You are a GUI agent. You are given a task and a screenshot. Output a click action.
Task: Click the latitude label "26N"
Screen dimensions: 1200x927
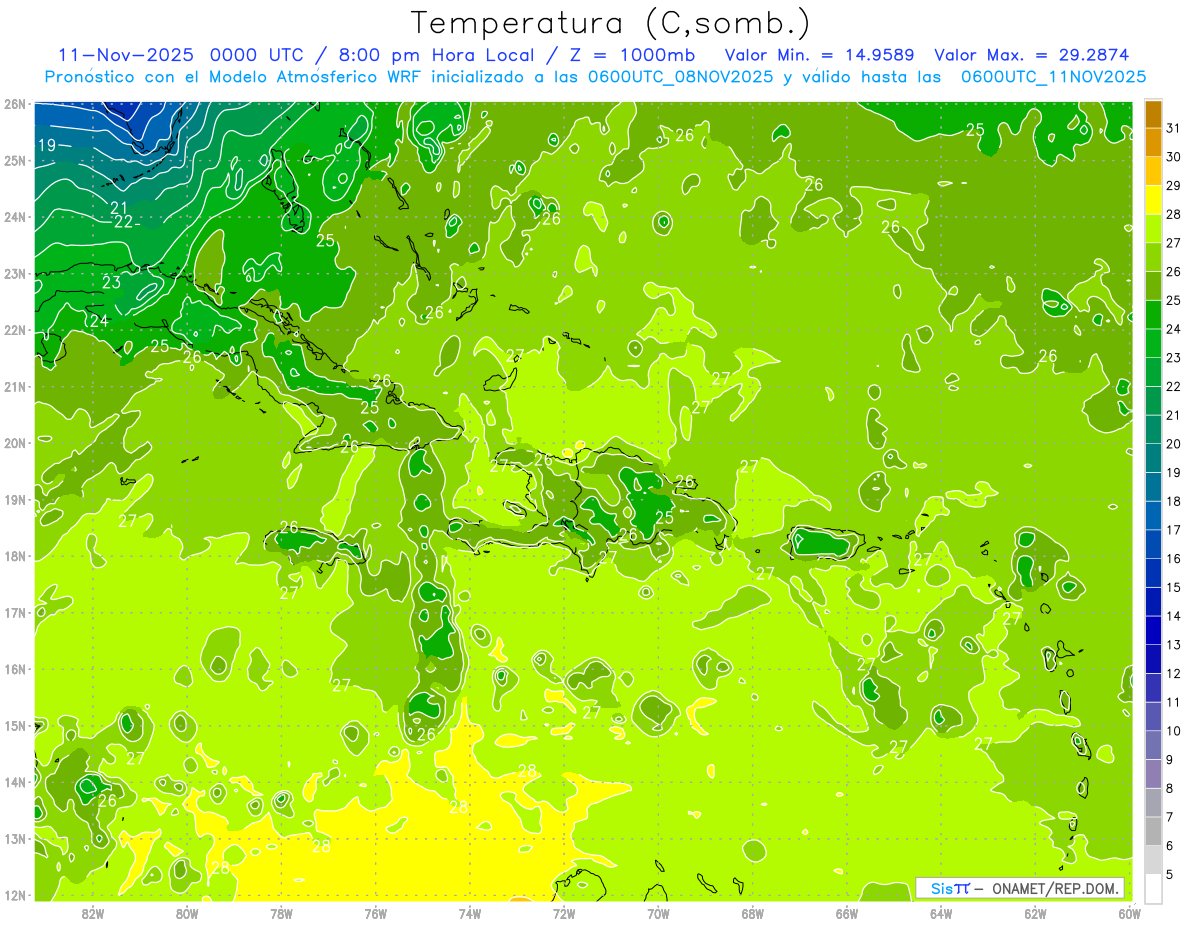[x=15, y=104]
